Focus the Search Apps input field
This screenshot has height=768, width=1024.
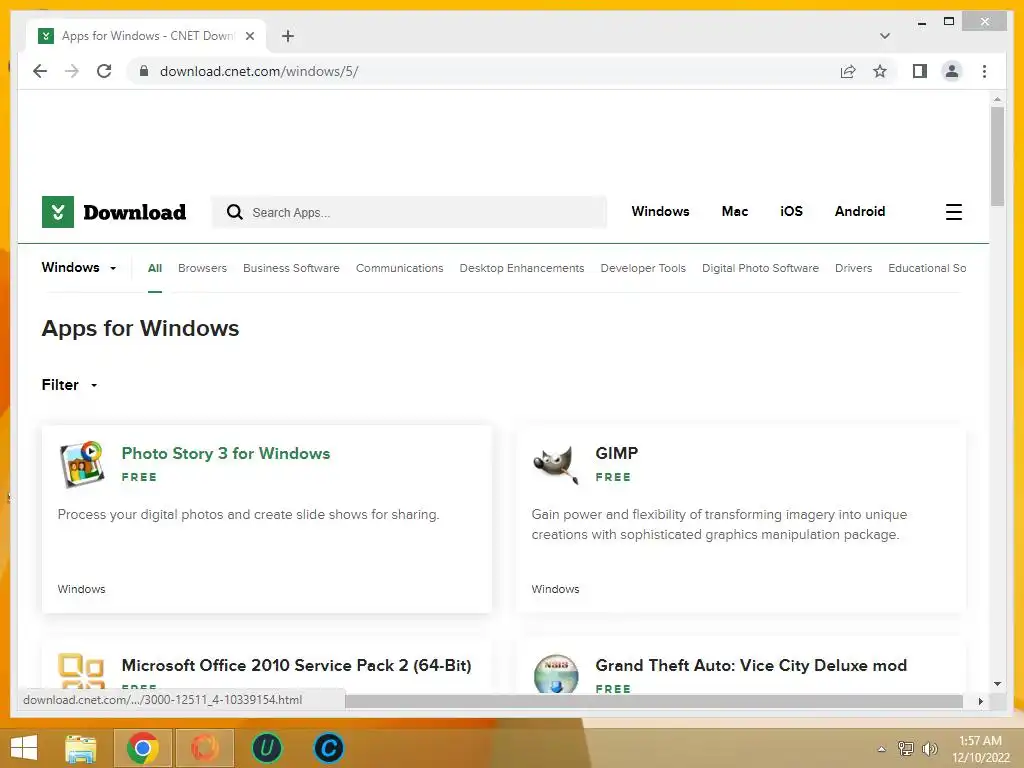tap(409, 212)
